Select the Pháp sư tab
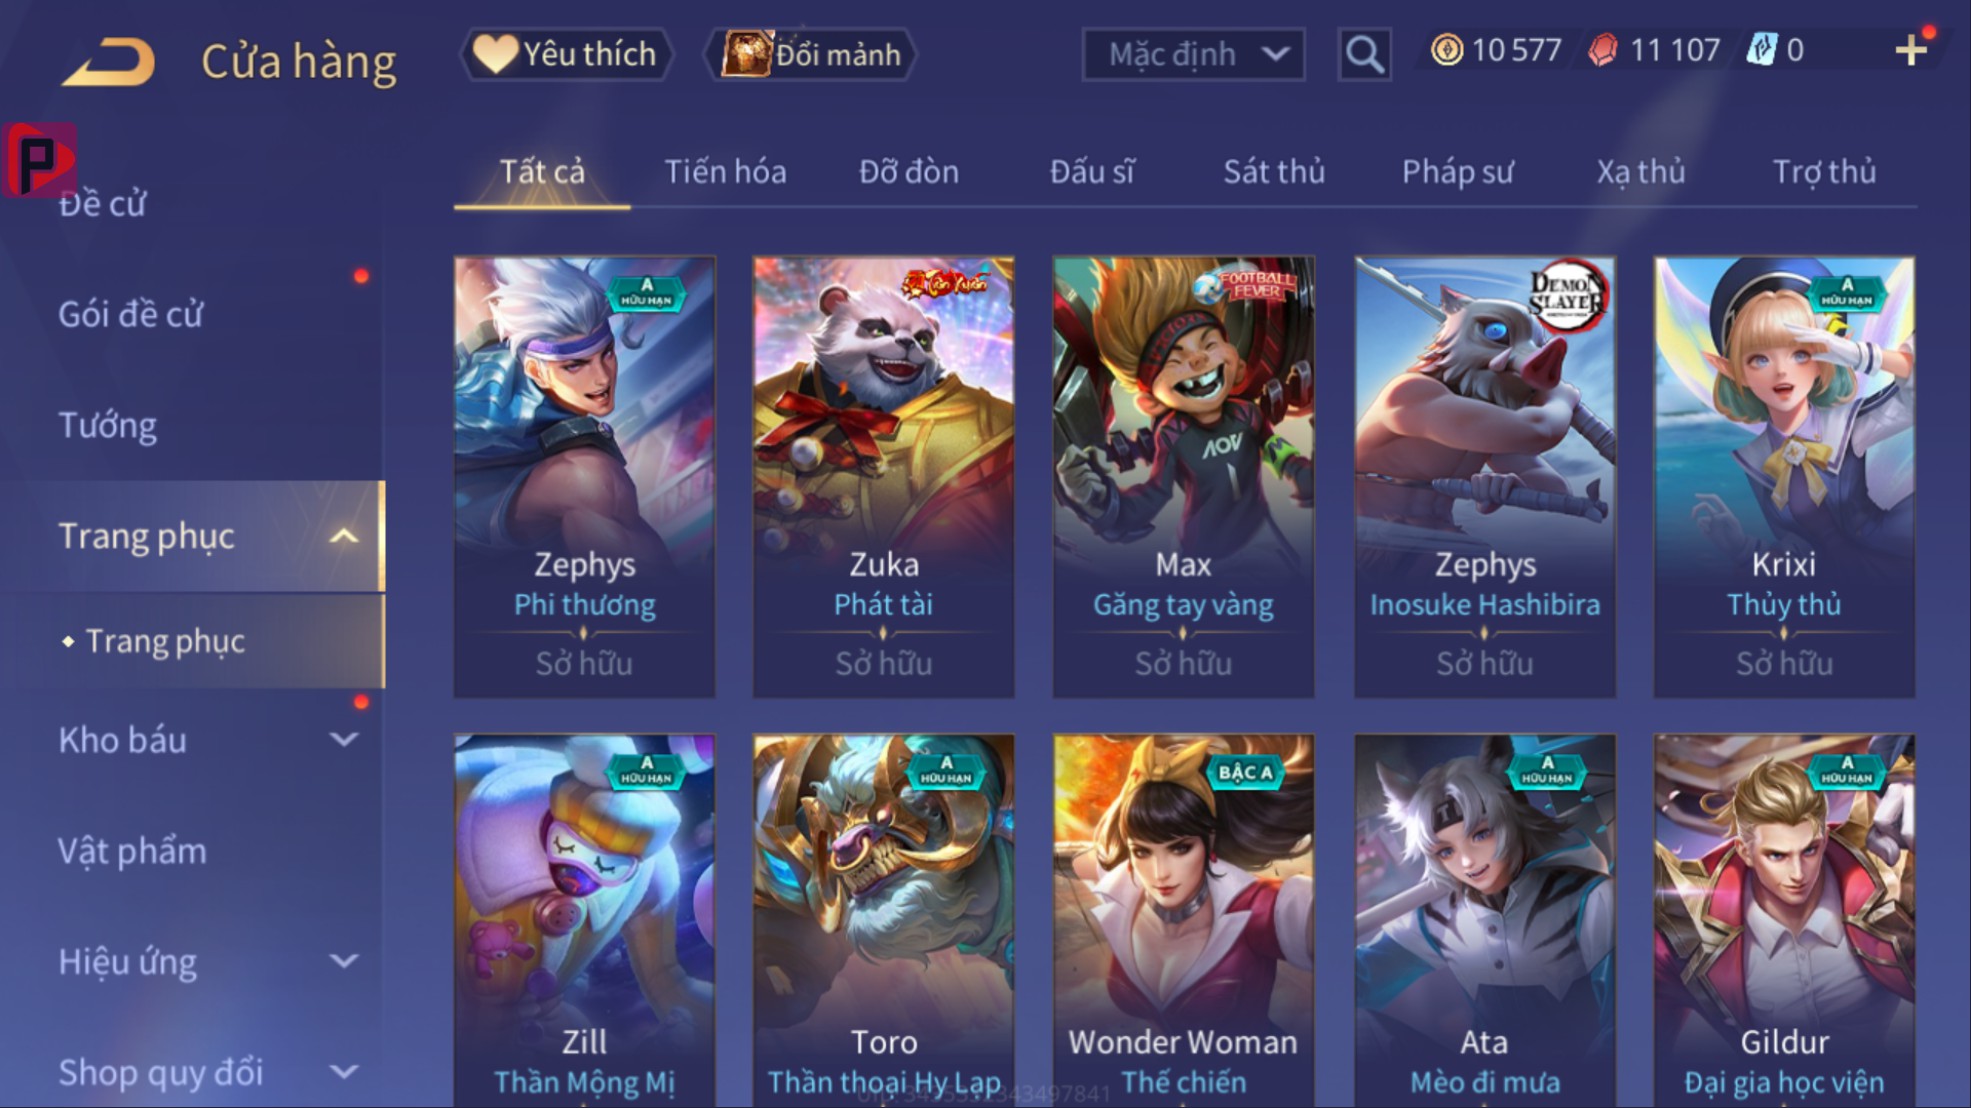Viewport: 1971px width, 1108px height. (1457, 172)
